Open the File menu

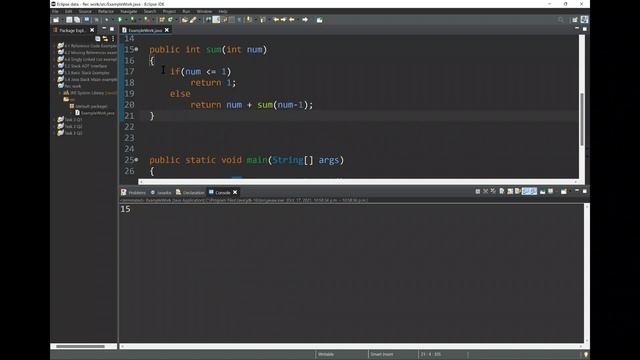55,11
